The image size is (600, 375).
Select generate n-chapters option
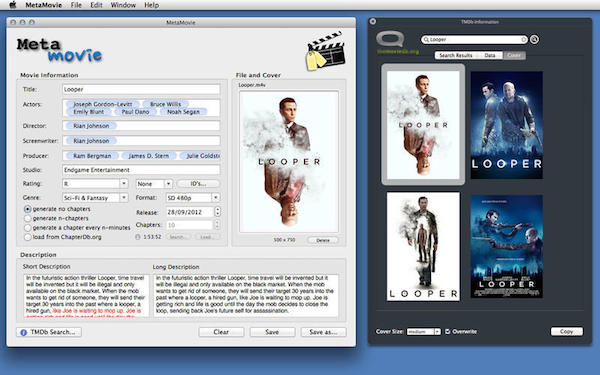tap(28, 218)
